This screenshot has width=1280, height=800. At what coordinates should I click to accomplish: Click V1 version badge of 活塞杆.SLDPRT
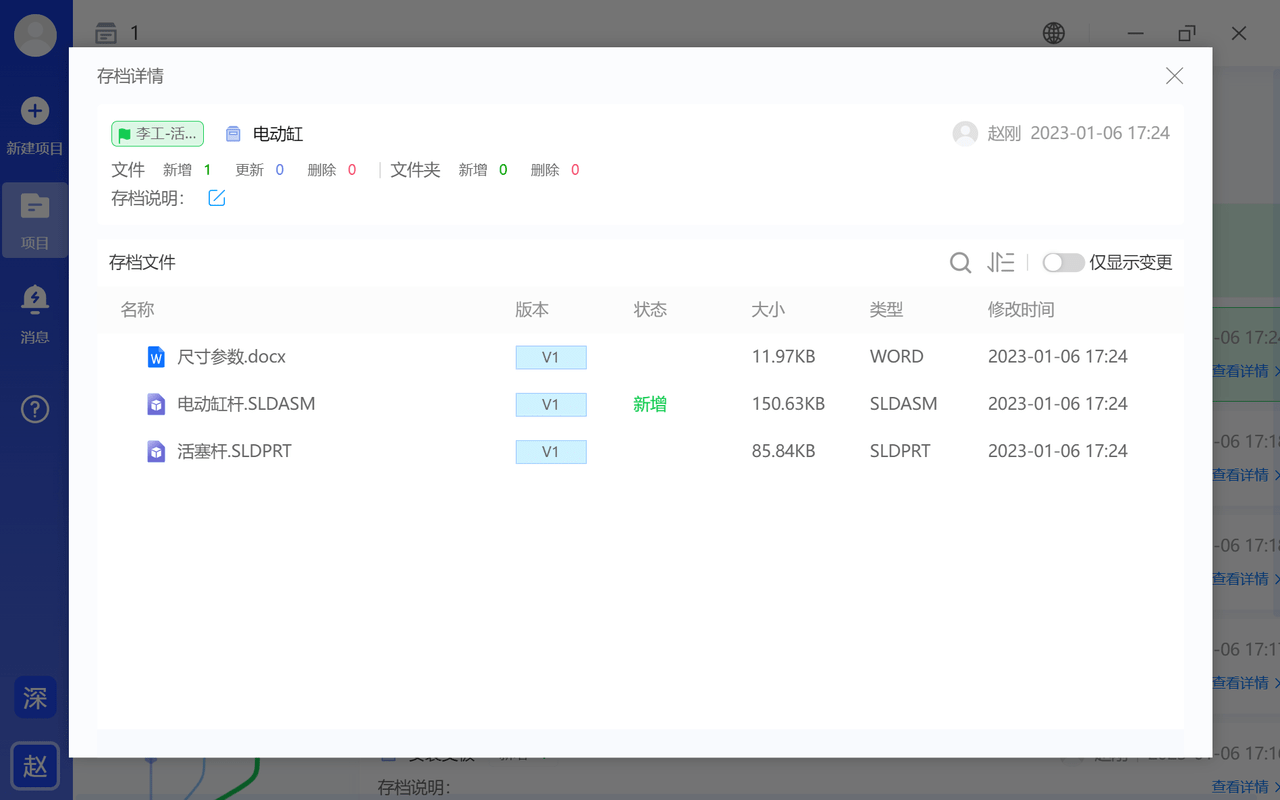[x=551, y=451]
